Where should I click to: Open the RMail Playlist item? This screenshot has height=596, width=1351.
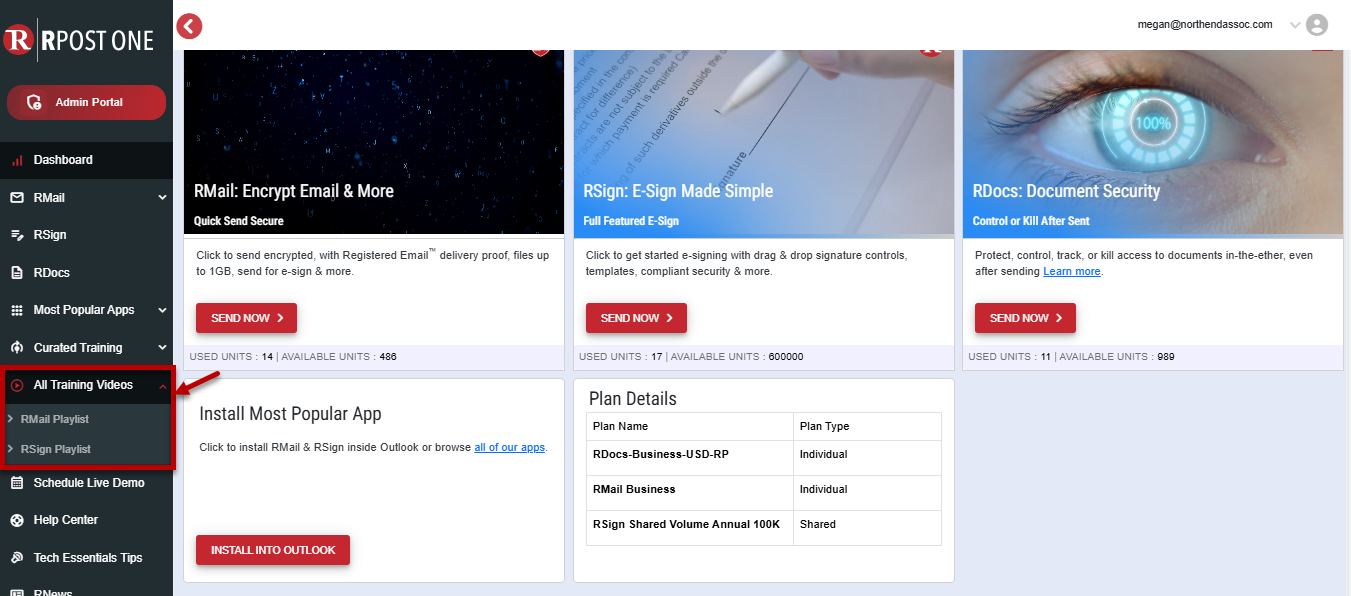tap(55, 419)
